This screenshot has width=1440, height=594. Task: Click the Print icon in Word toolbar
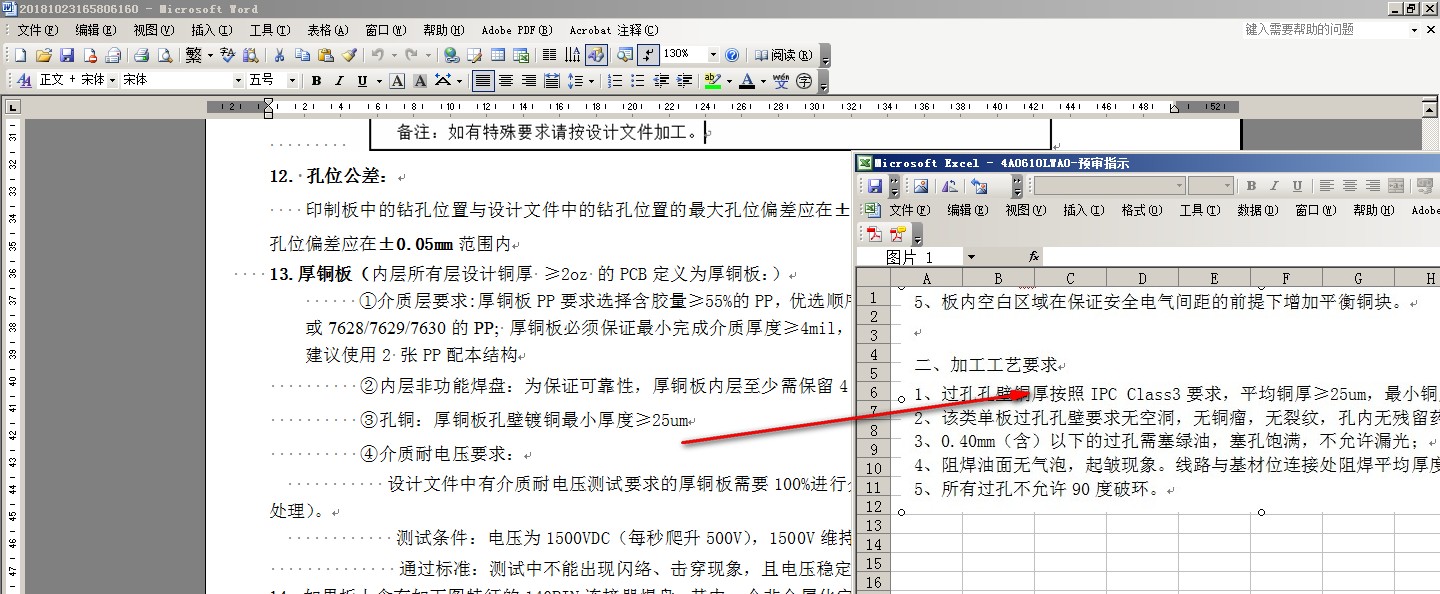coord(141,55)
